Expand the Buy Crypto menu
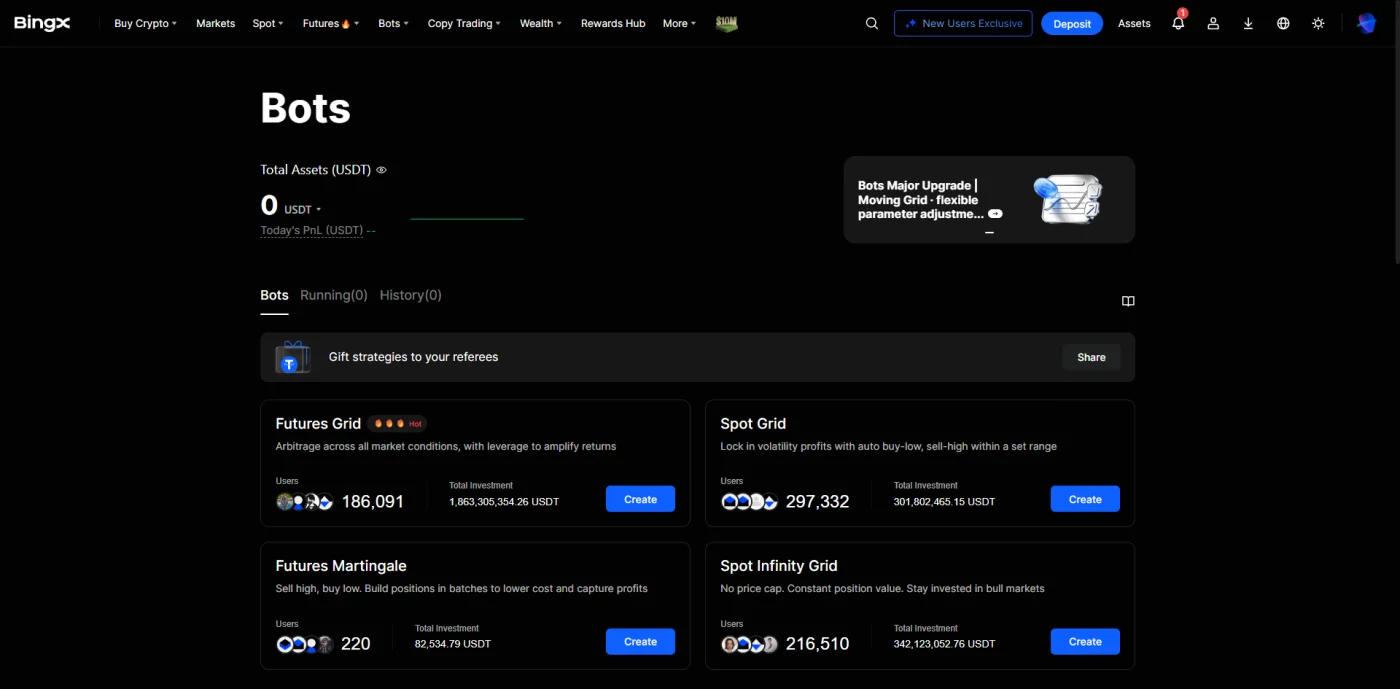This screenshot has height=689, width=1400. pos(145,23)
